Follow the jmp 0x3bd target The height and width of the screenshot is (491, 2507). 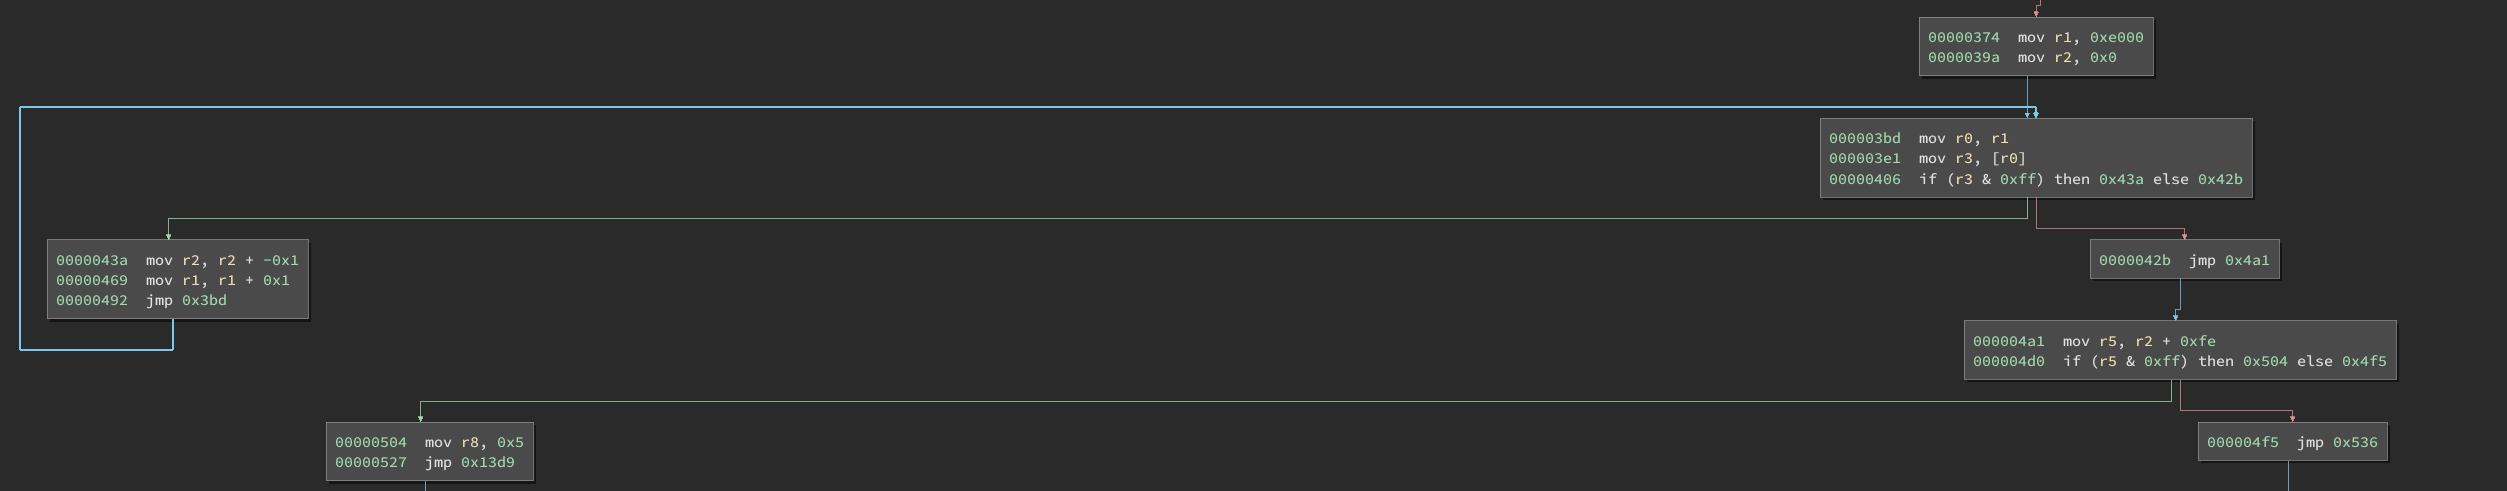click(x=204, y=301)
